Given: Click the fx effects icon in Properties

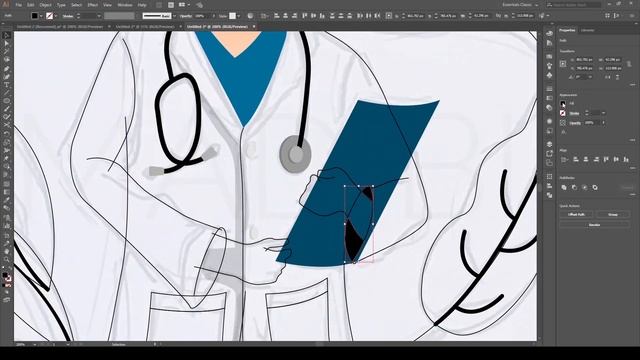Looking at the screenshot, I should (563, 132).
